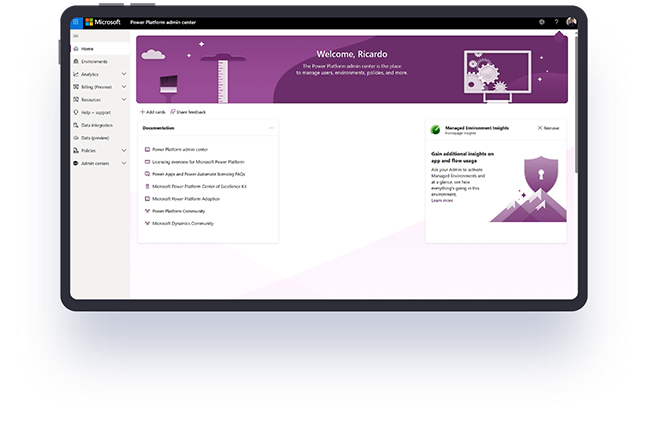Open Environments in navigation
This screenshot has width=647, height=422.
click(100, 61)
